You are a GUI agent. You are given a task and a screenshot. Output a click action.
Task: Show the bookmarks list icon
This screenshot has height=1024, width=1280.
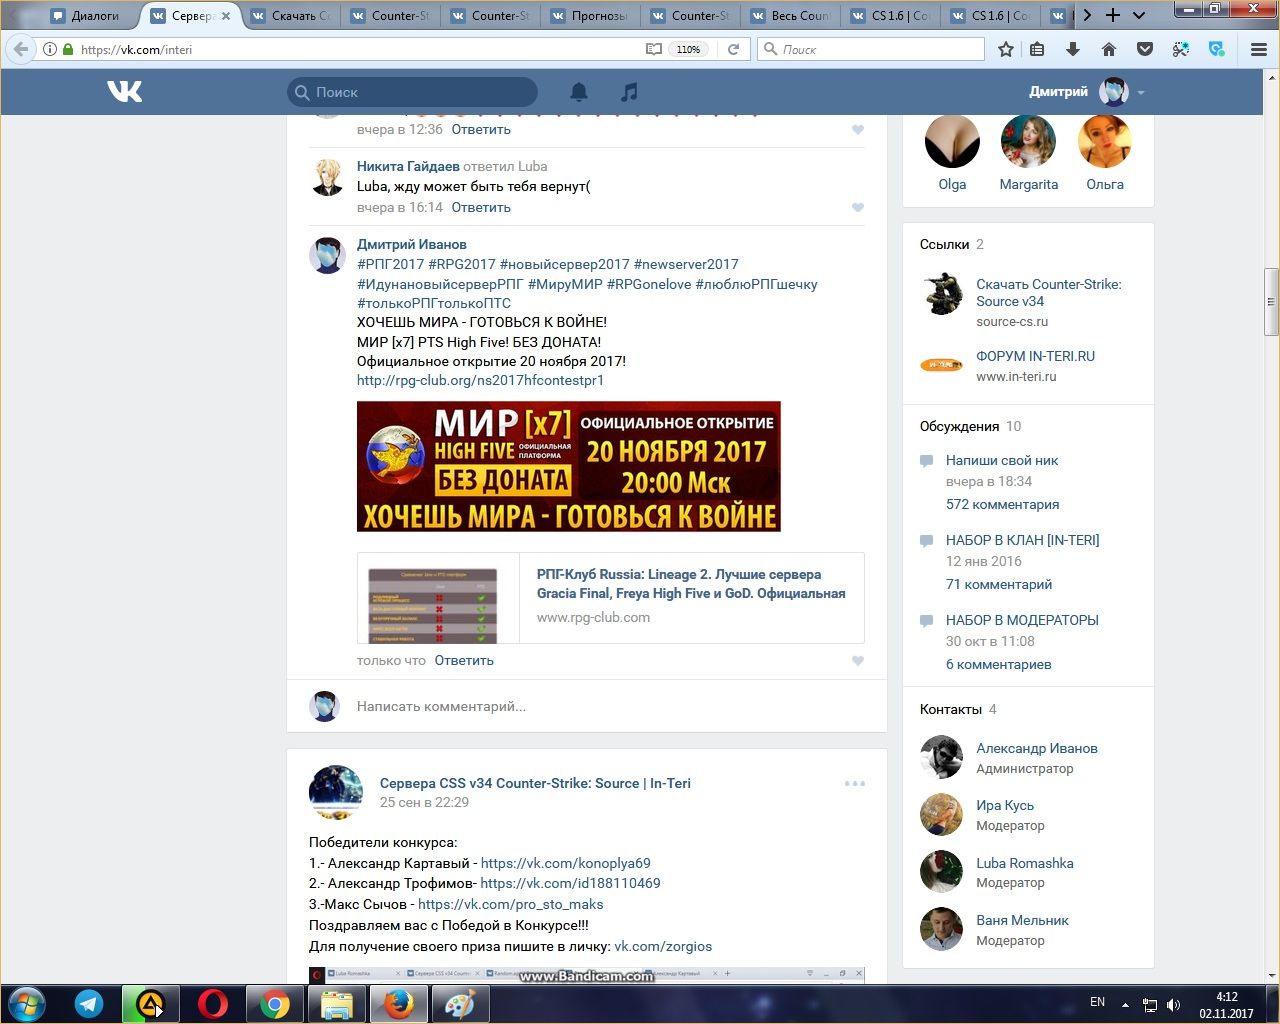pyautogui.click(x=1037, y=49)
